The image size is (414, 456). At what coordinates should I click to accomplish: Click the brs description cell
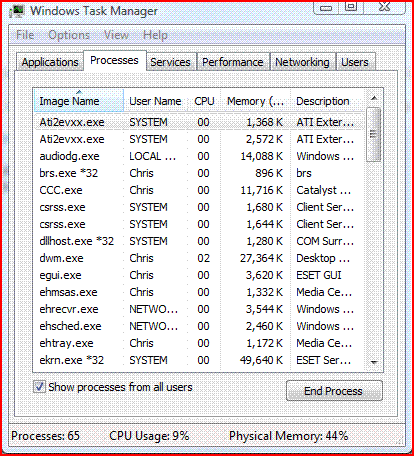[304, 173]
